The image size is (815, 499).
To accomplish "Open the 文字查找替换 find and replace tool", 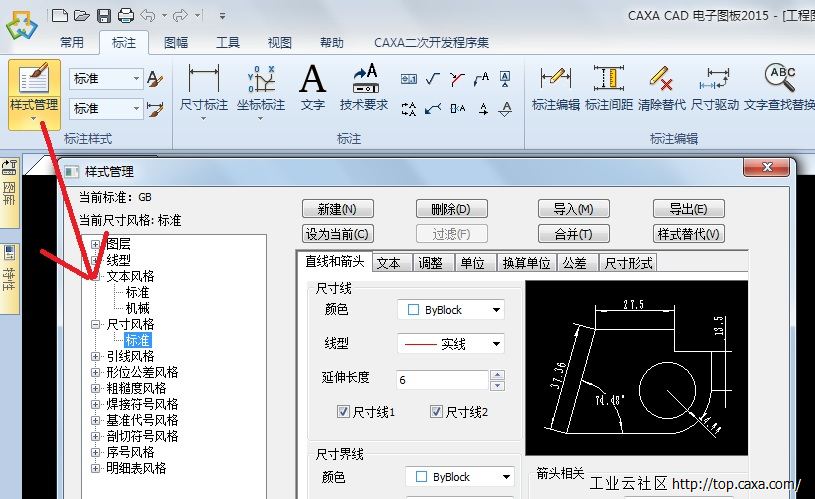I will pos(782,86).
